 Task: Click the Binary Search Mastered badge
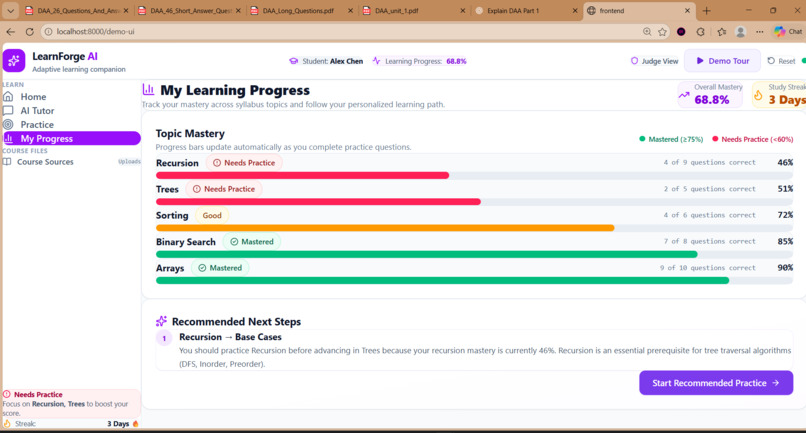[252, 242]
